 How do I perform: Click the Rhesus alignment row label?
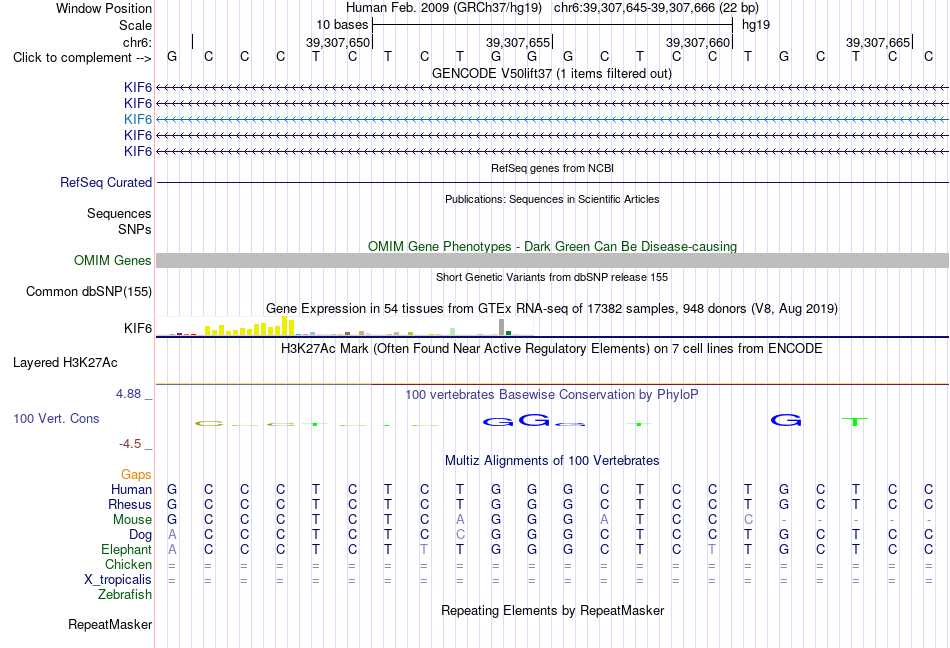click(130, 504)
